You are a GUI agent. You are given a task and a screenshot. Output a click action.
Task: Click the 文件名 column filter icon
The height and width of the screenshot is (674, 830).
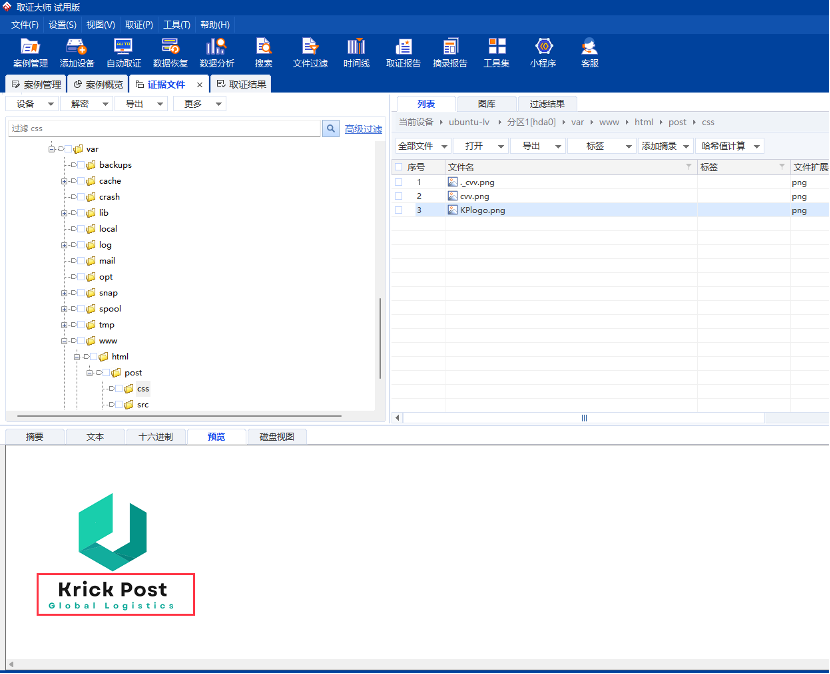coord(688,167)
